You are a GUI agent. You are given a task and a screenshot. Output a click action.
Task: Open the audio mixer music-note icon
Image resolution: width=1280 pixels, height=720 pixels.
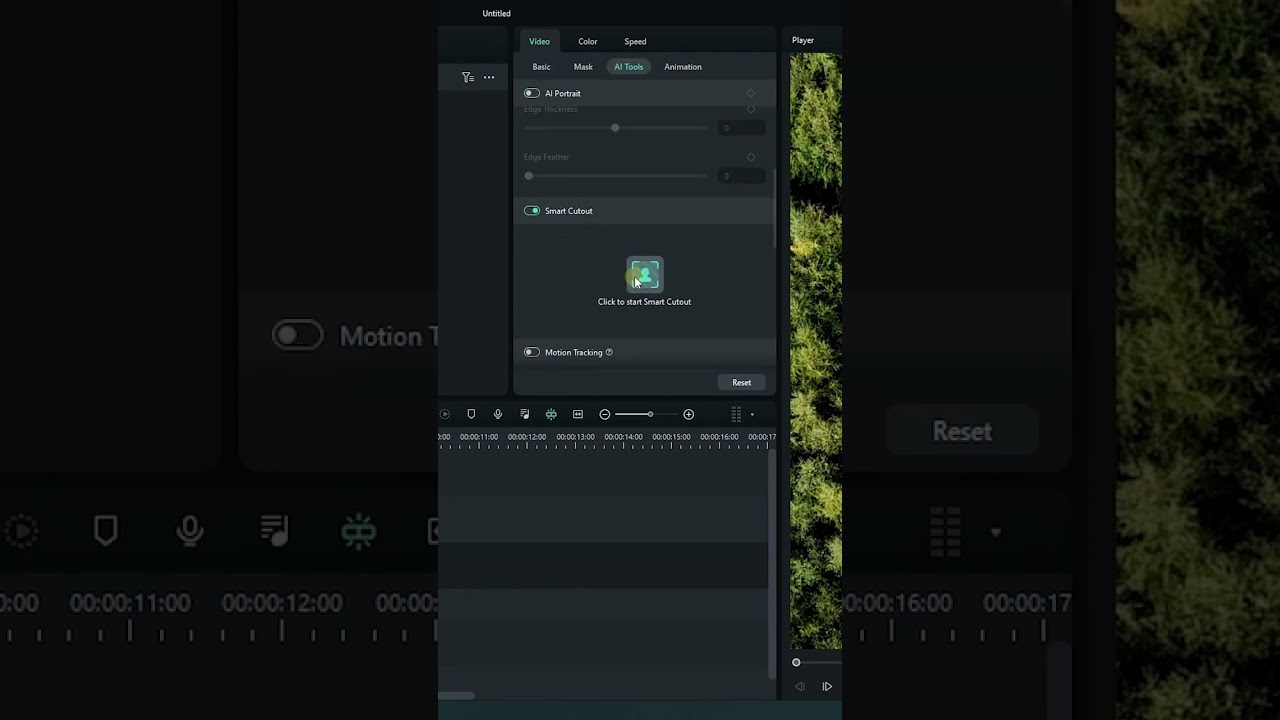point(524,414)
